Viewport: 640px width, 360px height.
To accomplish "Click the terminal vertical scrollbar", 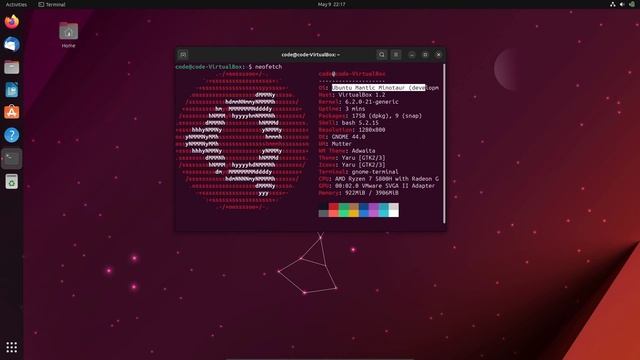I will [444, 144].
